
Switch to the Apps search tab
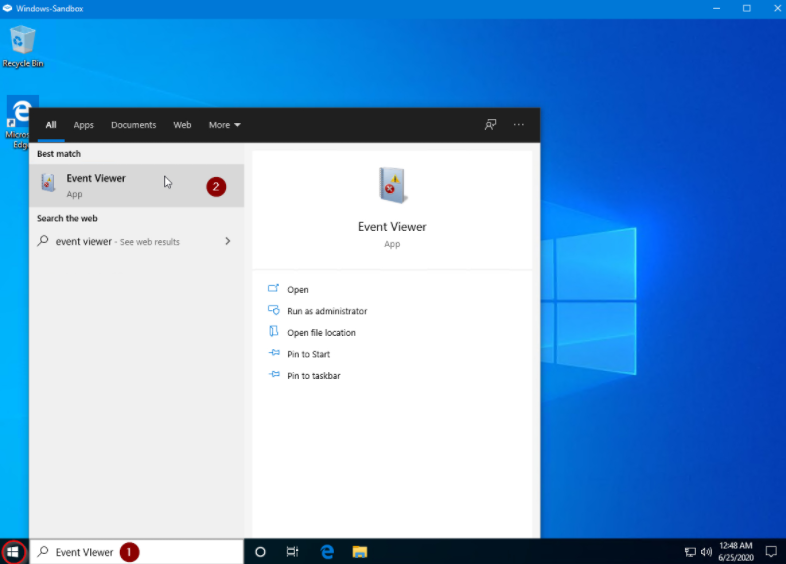83,125
